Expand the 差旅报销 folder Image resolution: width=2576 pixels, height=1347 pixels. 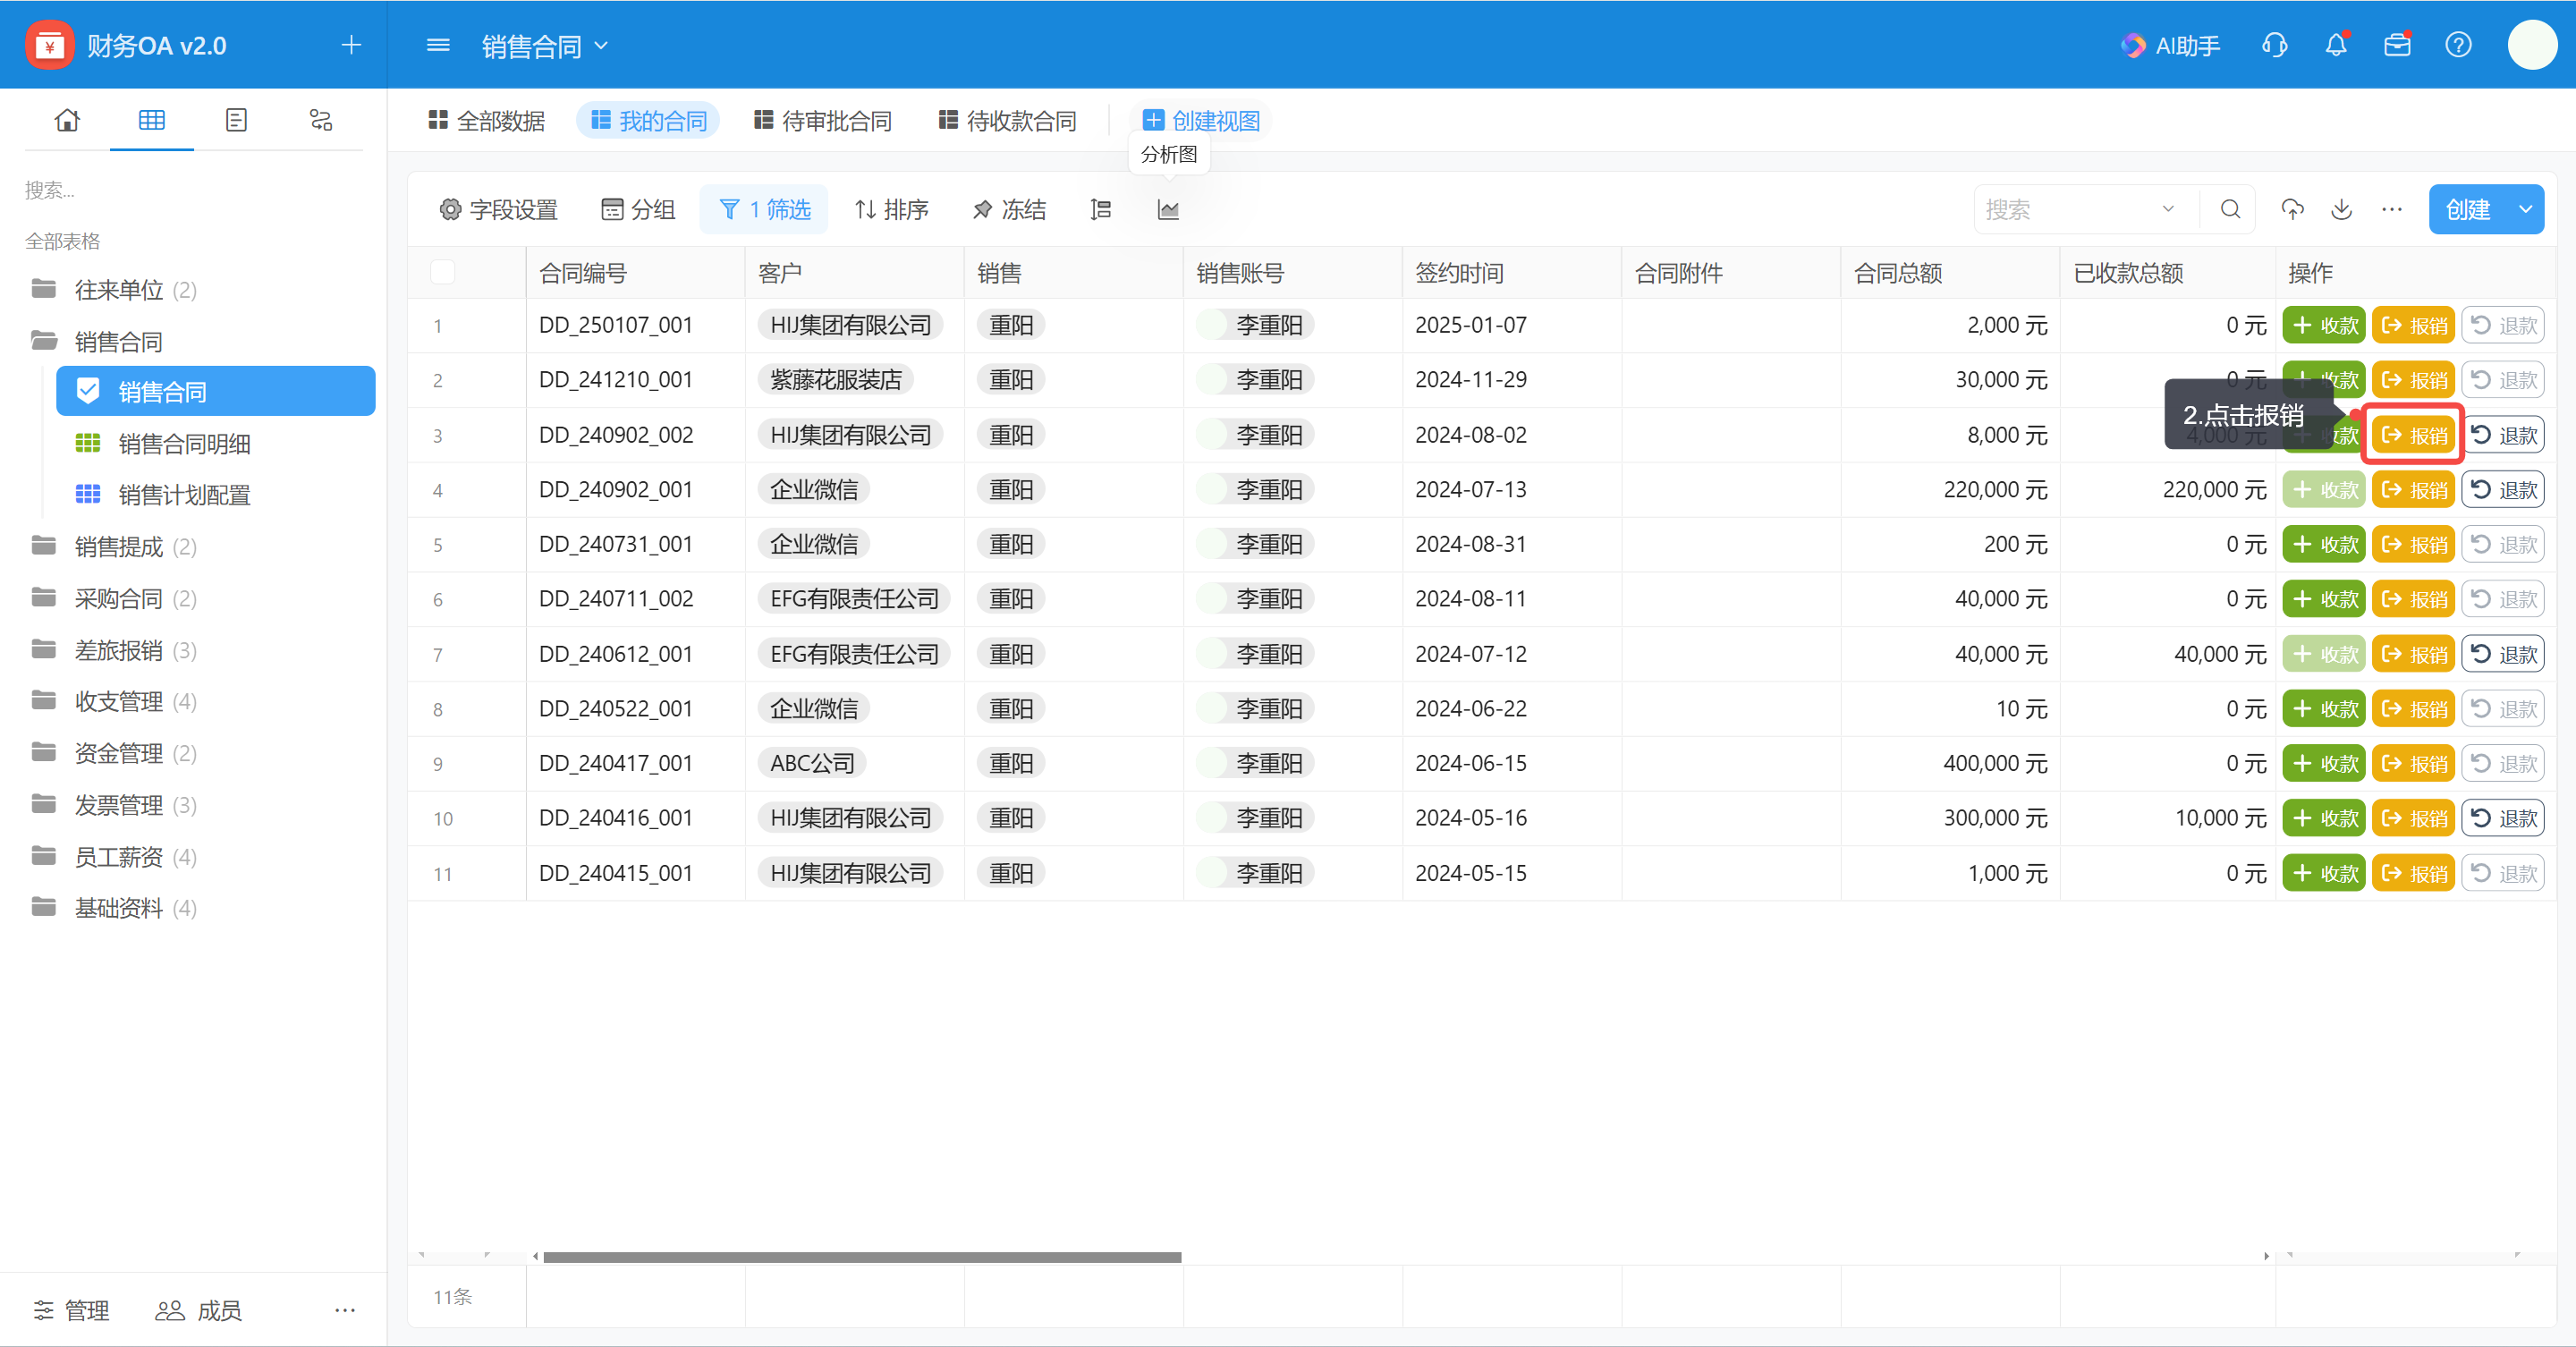(115, 650)
